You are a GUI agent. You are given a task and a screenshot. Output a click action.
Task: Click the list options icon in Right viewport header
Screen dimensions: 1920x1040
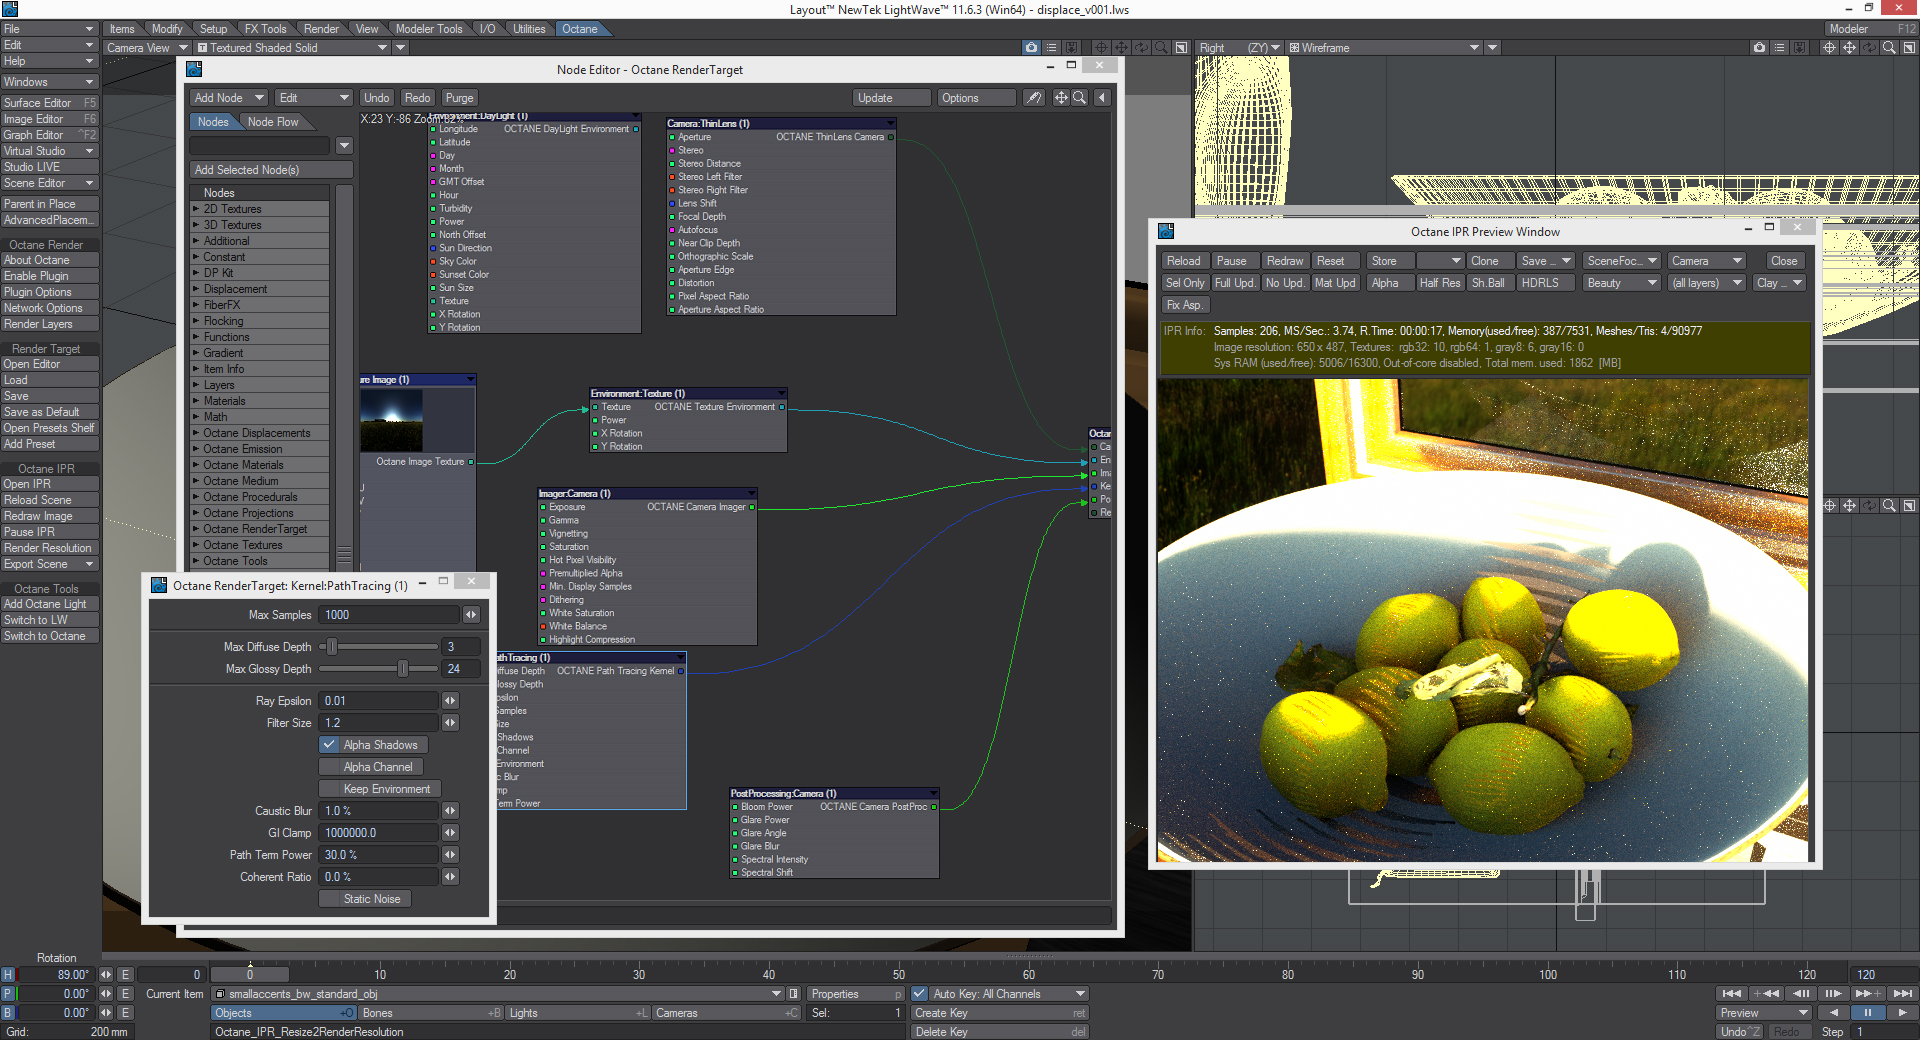[x=1779, y=47]
